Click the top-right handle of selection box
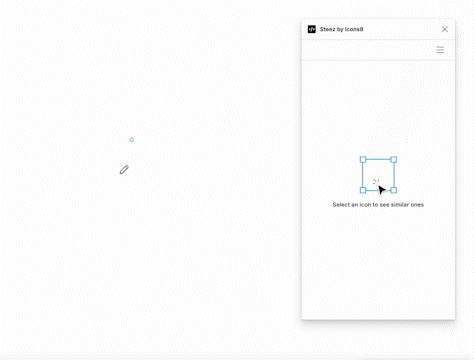This screenshot has width=474, height=360. 394,160
